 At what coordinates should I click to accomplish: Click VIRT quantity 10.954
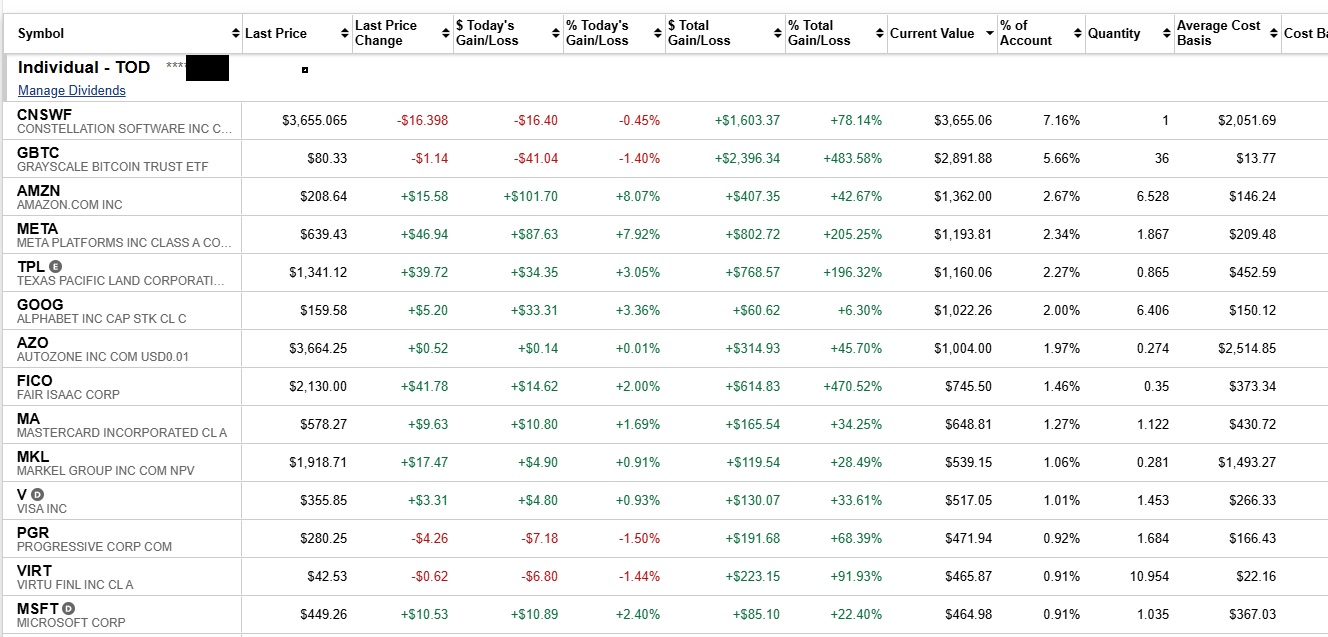coord(1149,576)
